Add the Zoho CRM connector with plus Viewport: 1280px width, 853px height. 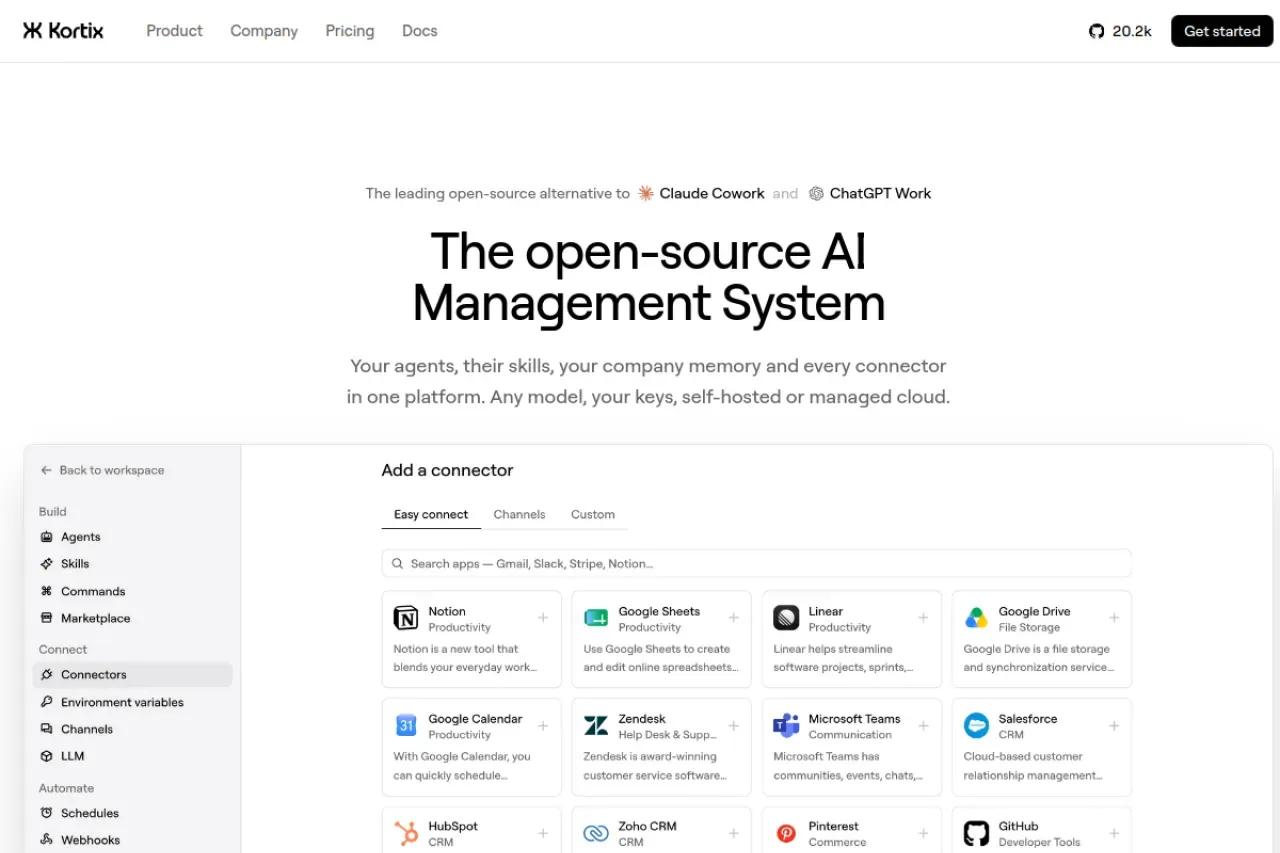733,833
